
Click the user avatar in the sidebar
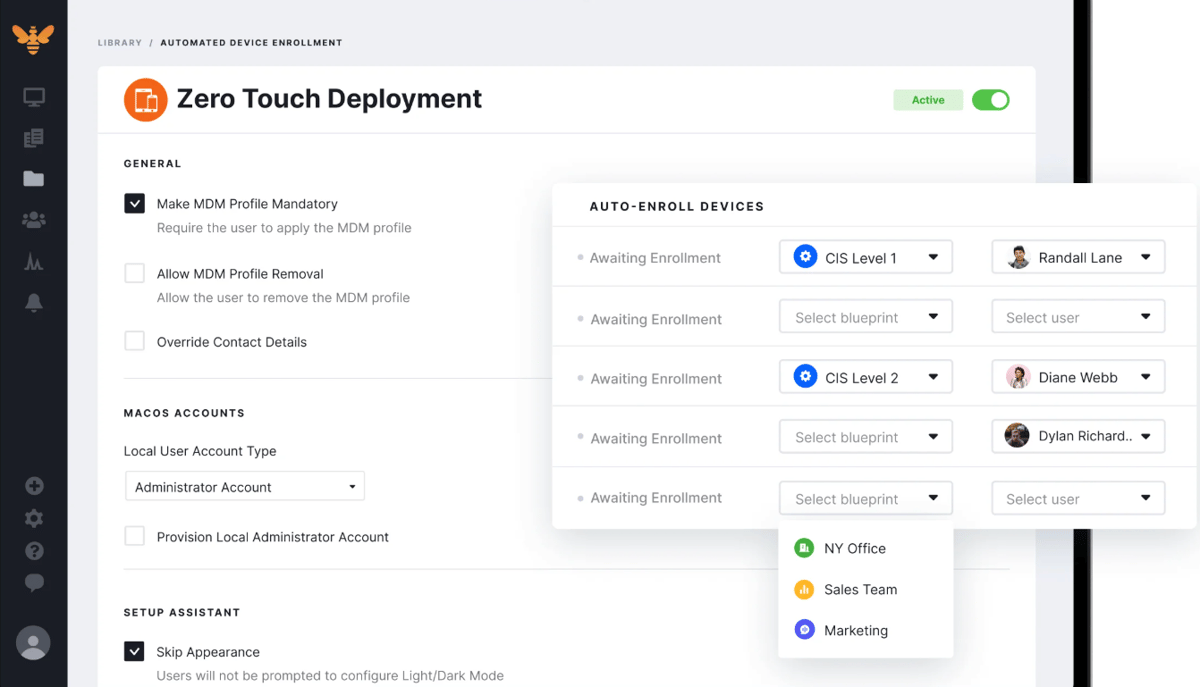coord(33,643)
